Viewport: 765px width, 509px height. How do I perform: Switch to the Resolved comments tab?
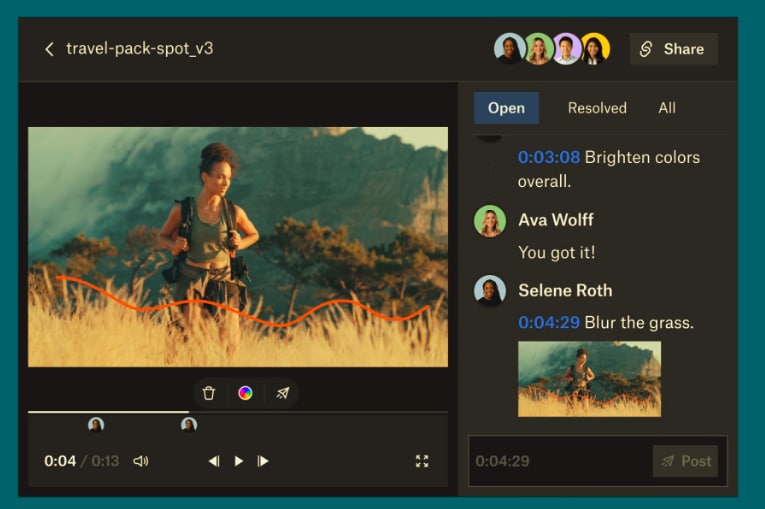point(597,108)
